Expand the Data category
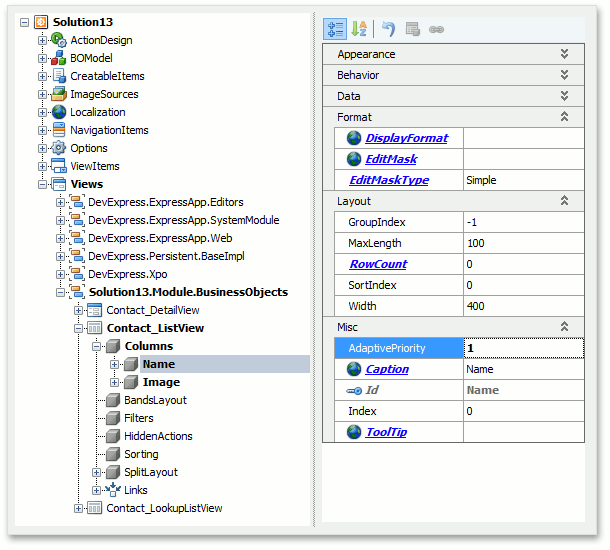610x550 pixels. coord(564,96)
